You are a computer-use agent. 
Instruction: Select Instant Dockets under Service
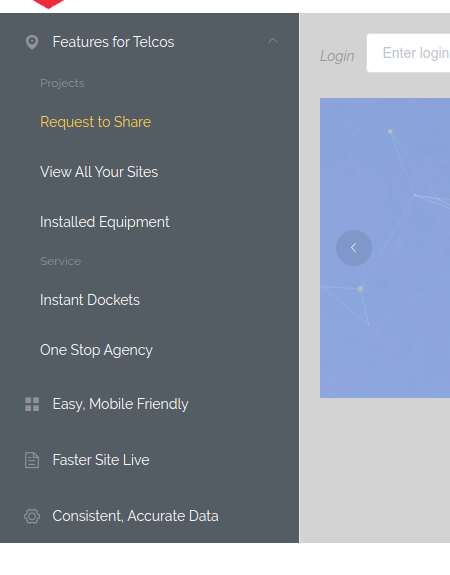click(90, 300)
